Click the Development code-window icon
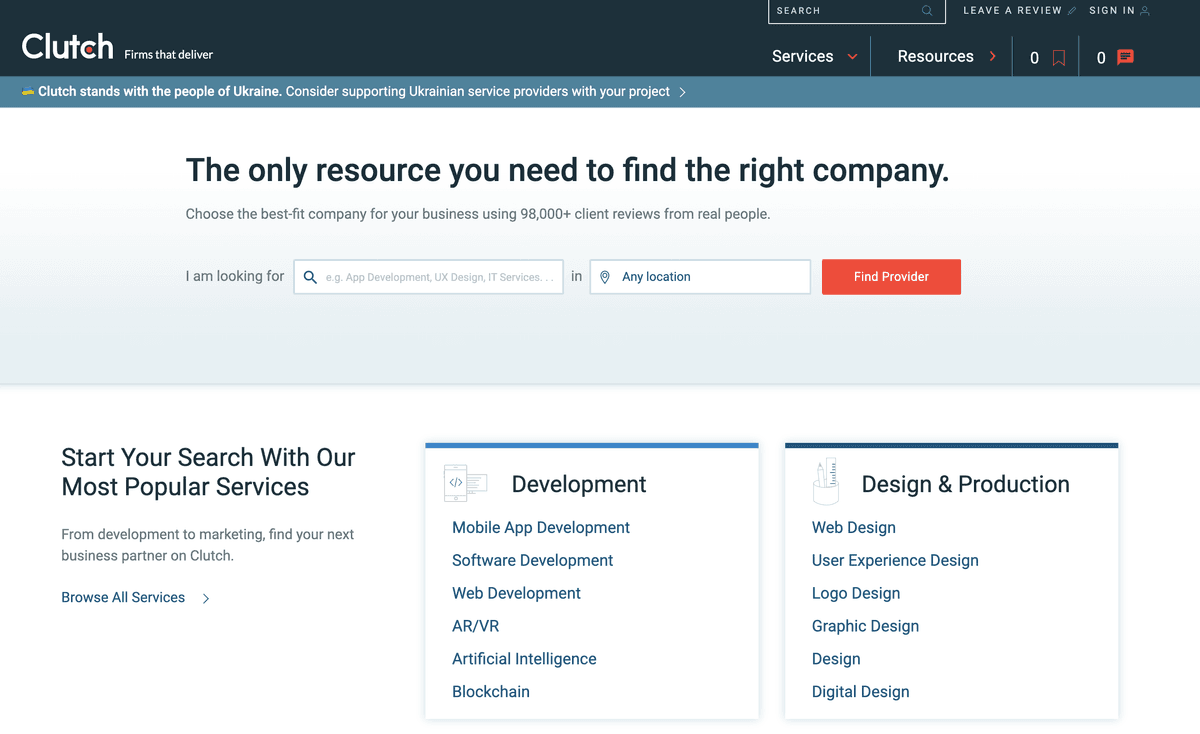Screen dimensions: 1200x734 click(x=466, y=483)
